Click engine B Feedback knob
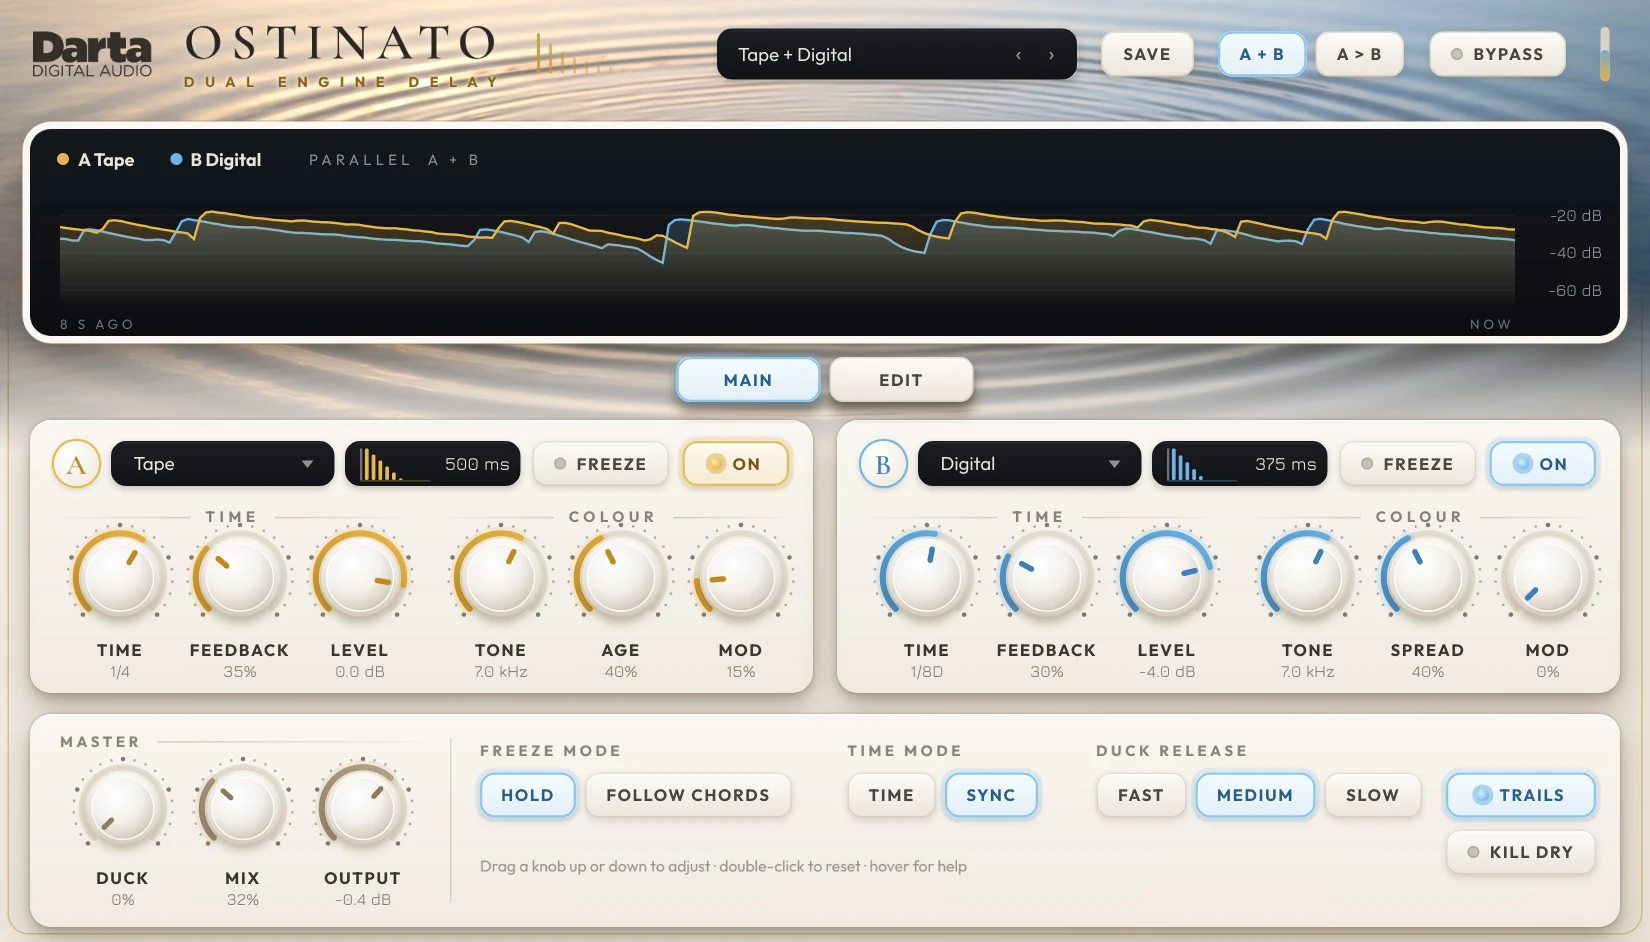This screenshot has height=942, width=1650. tap(1047, 577)
